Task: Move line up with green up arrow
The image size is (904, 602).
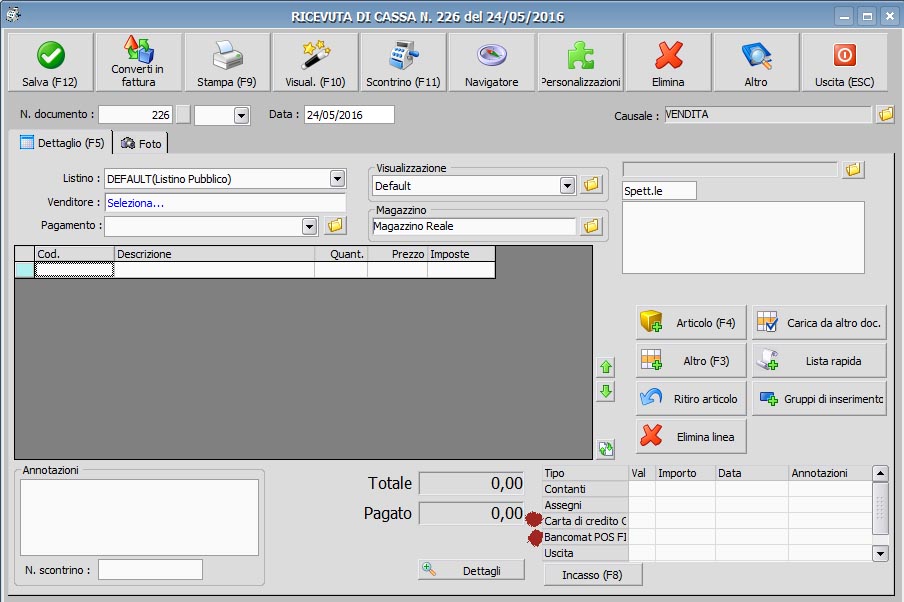Action: click(605, 367)
